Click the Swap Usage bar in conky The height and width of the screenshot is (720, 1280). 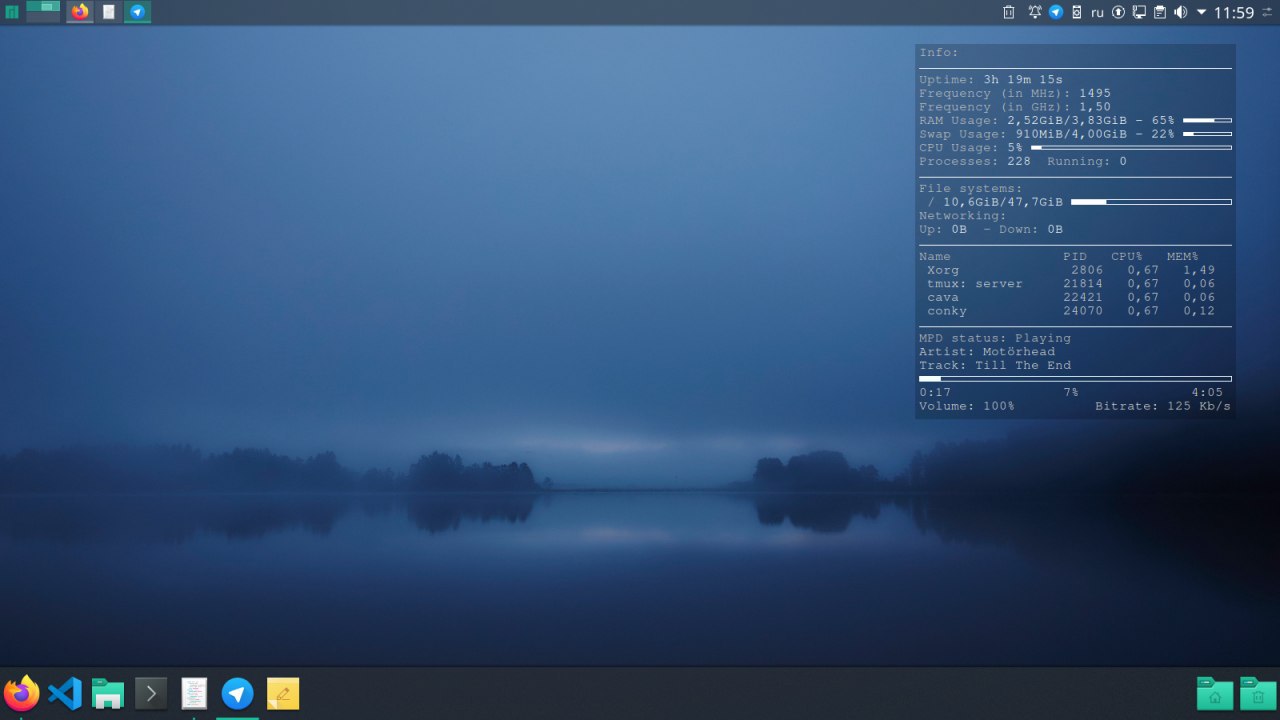point(1207,134)
